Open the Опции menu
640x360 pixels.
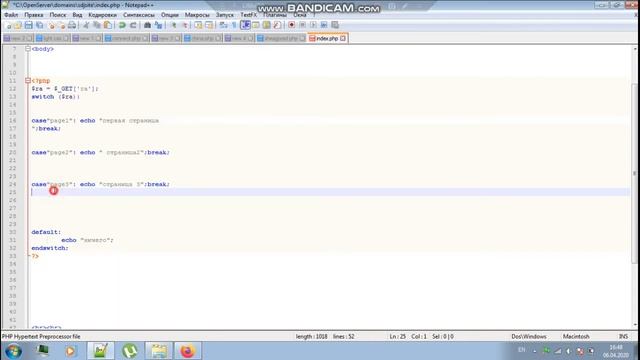point(169,15)
